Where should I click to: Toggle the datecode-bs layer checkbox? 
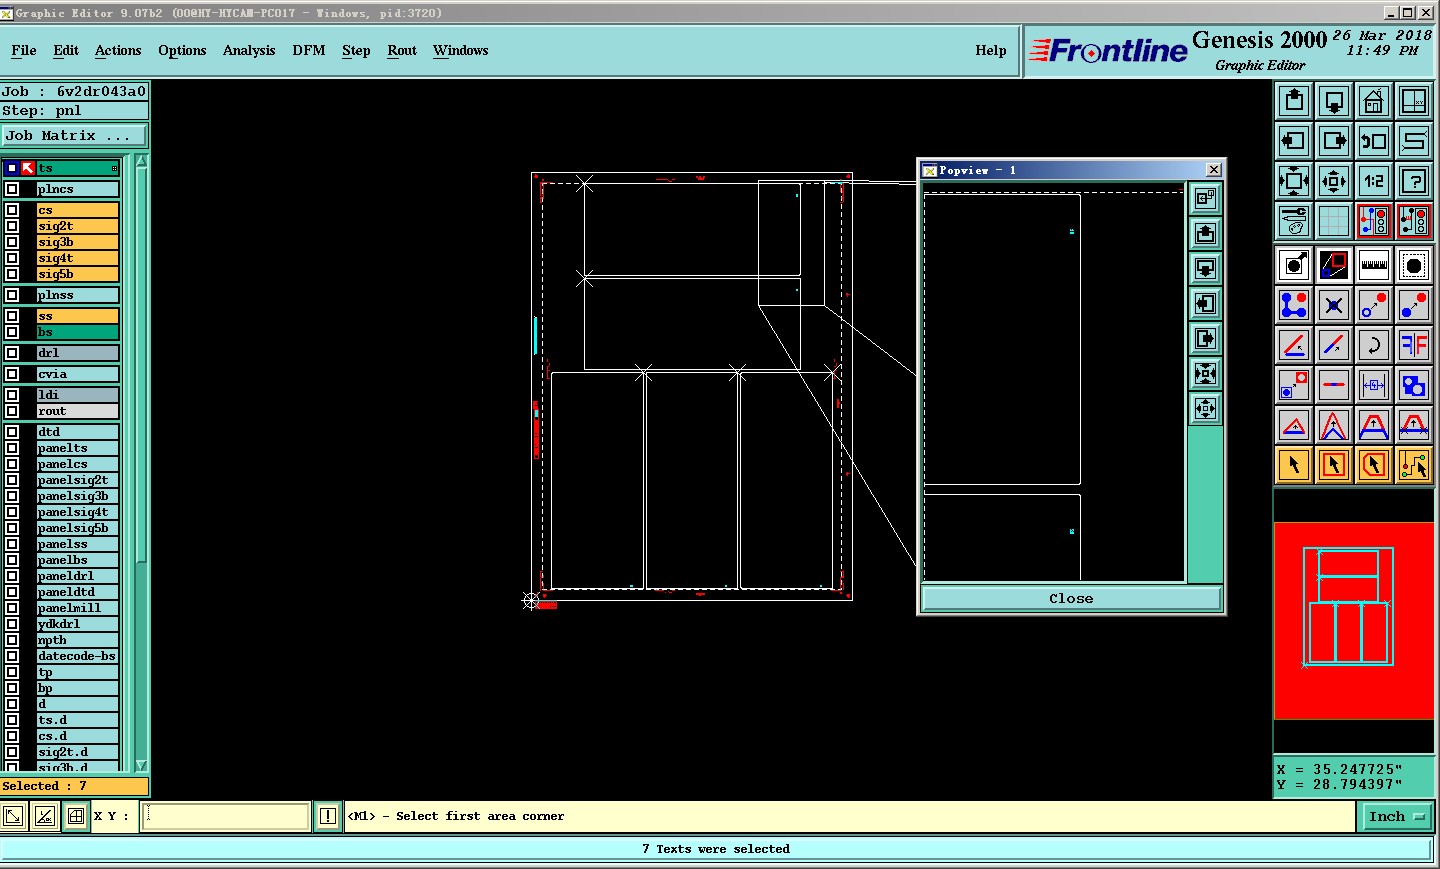click(x=12, y=656)
